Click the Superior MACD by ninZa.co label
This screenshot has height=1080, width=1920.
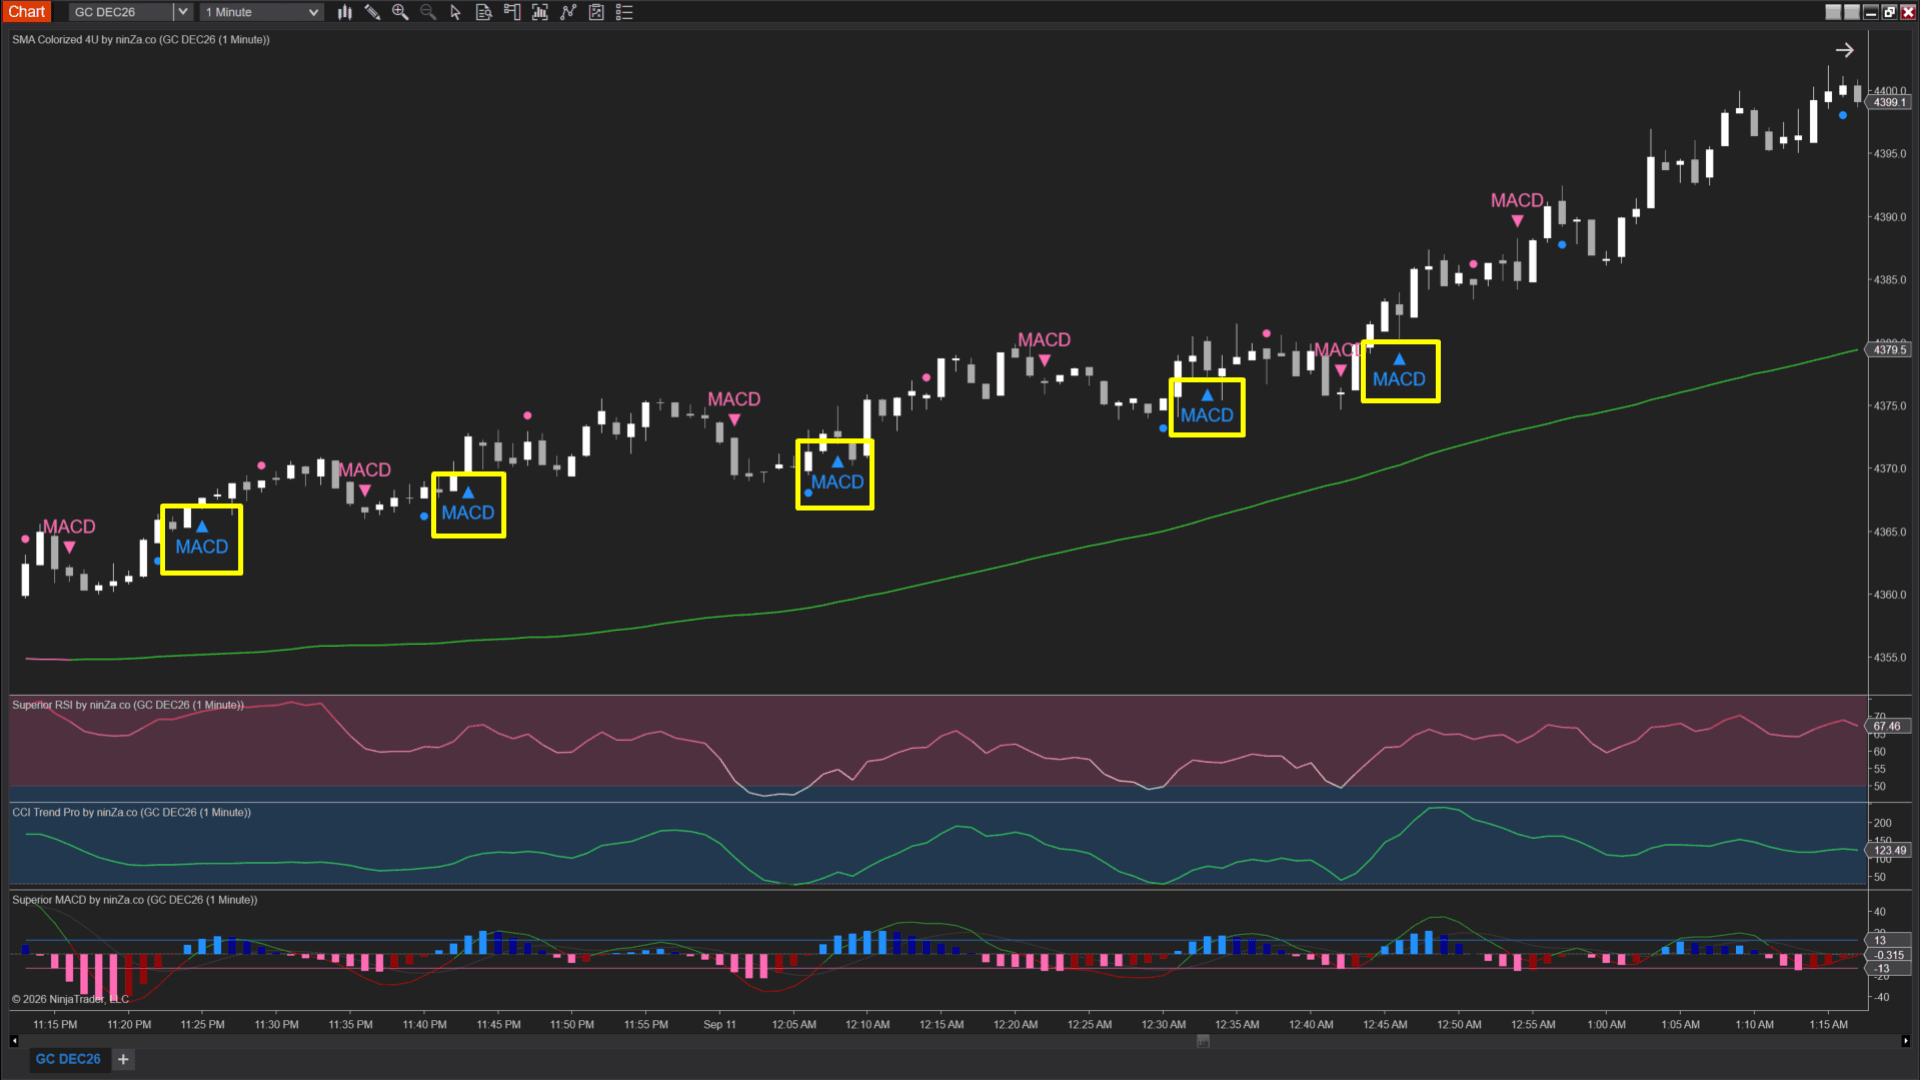135,900
